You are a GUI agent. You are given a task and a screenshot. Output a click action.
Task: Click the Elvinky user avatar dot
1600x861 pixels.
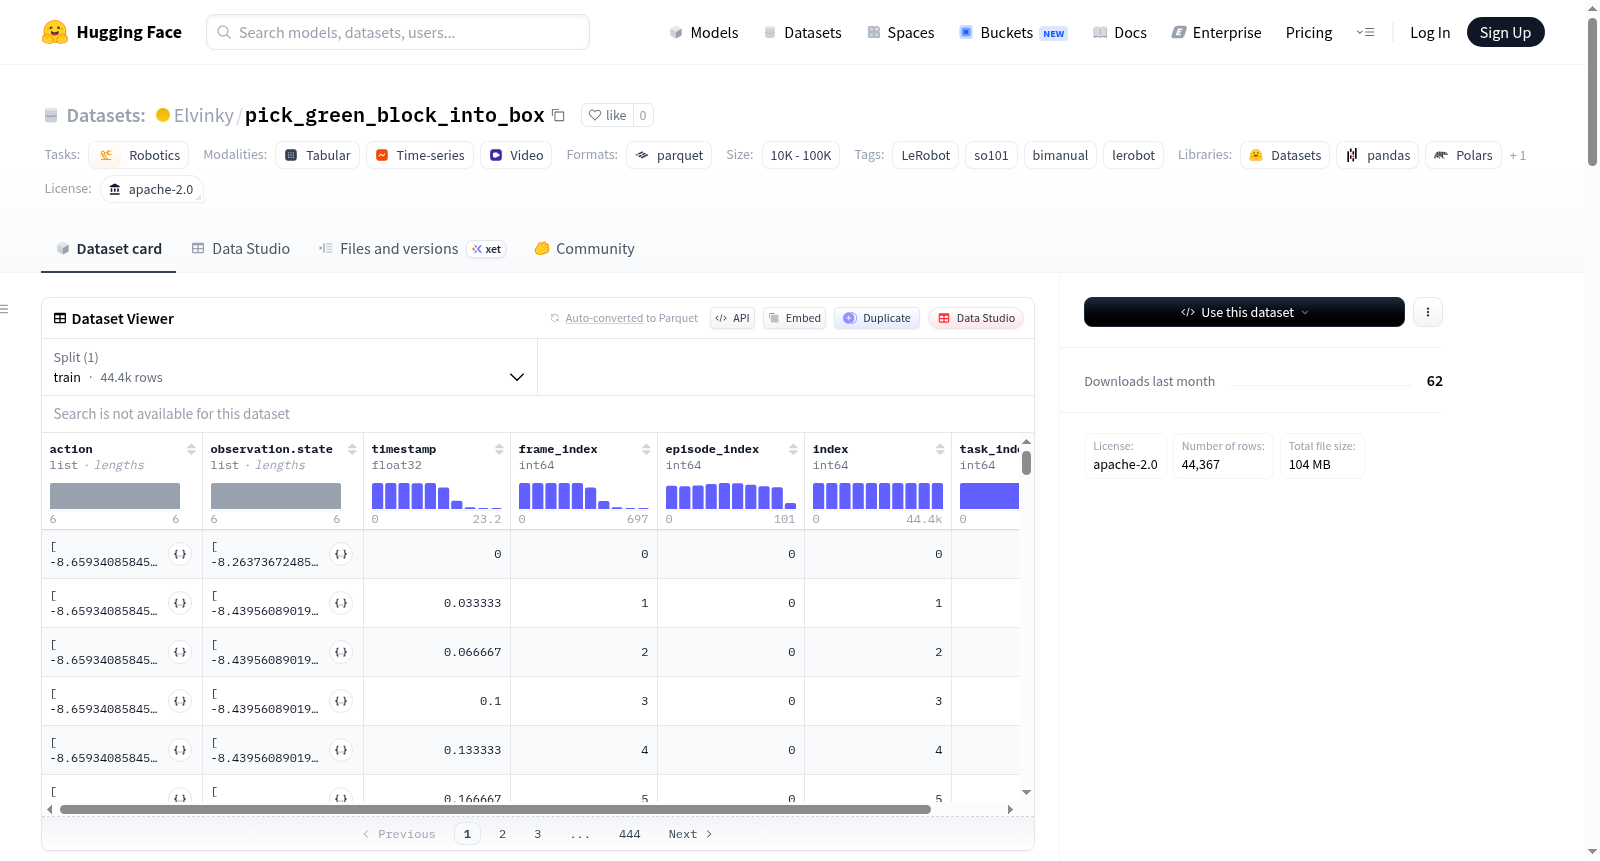(x=163, y=115)
